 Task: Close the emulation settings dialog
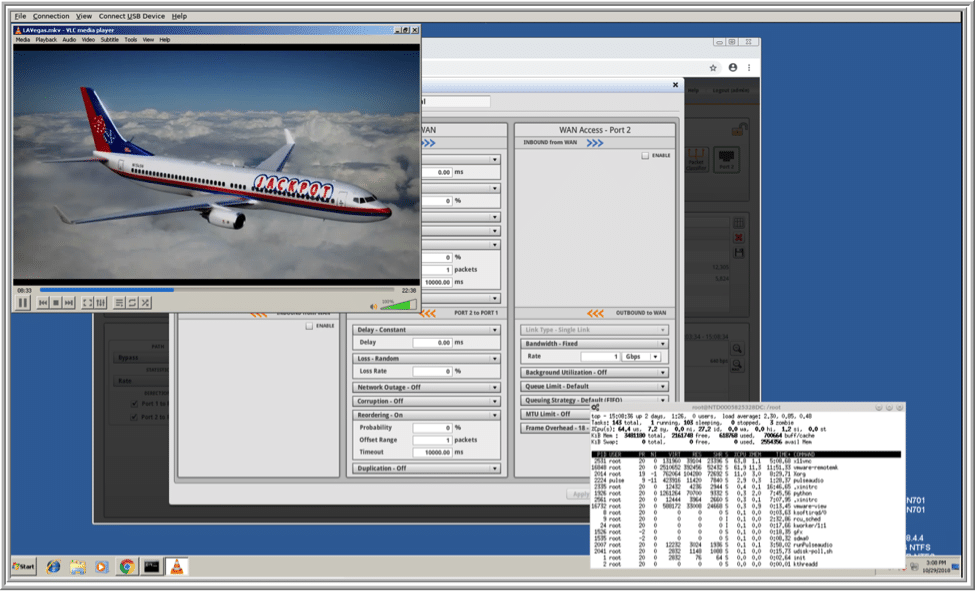[x=676, y=85]
